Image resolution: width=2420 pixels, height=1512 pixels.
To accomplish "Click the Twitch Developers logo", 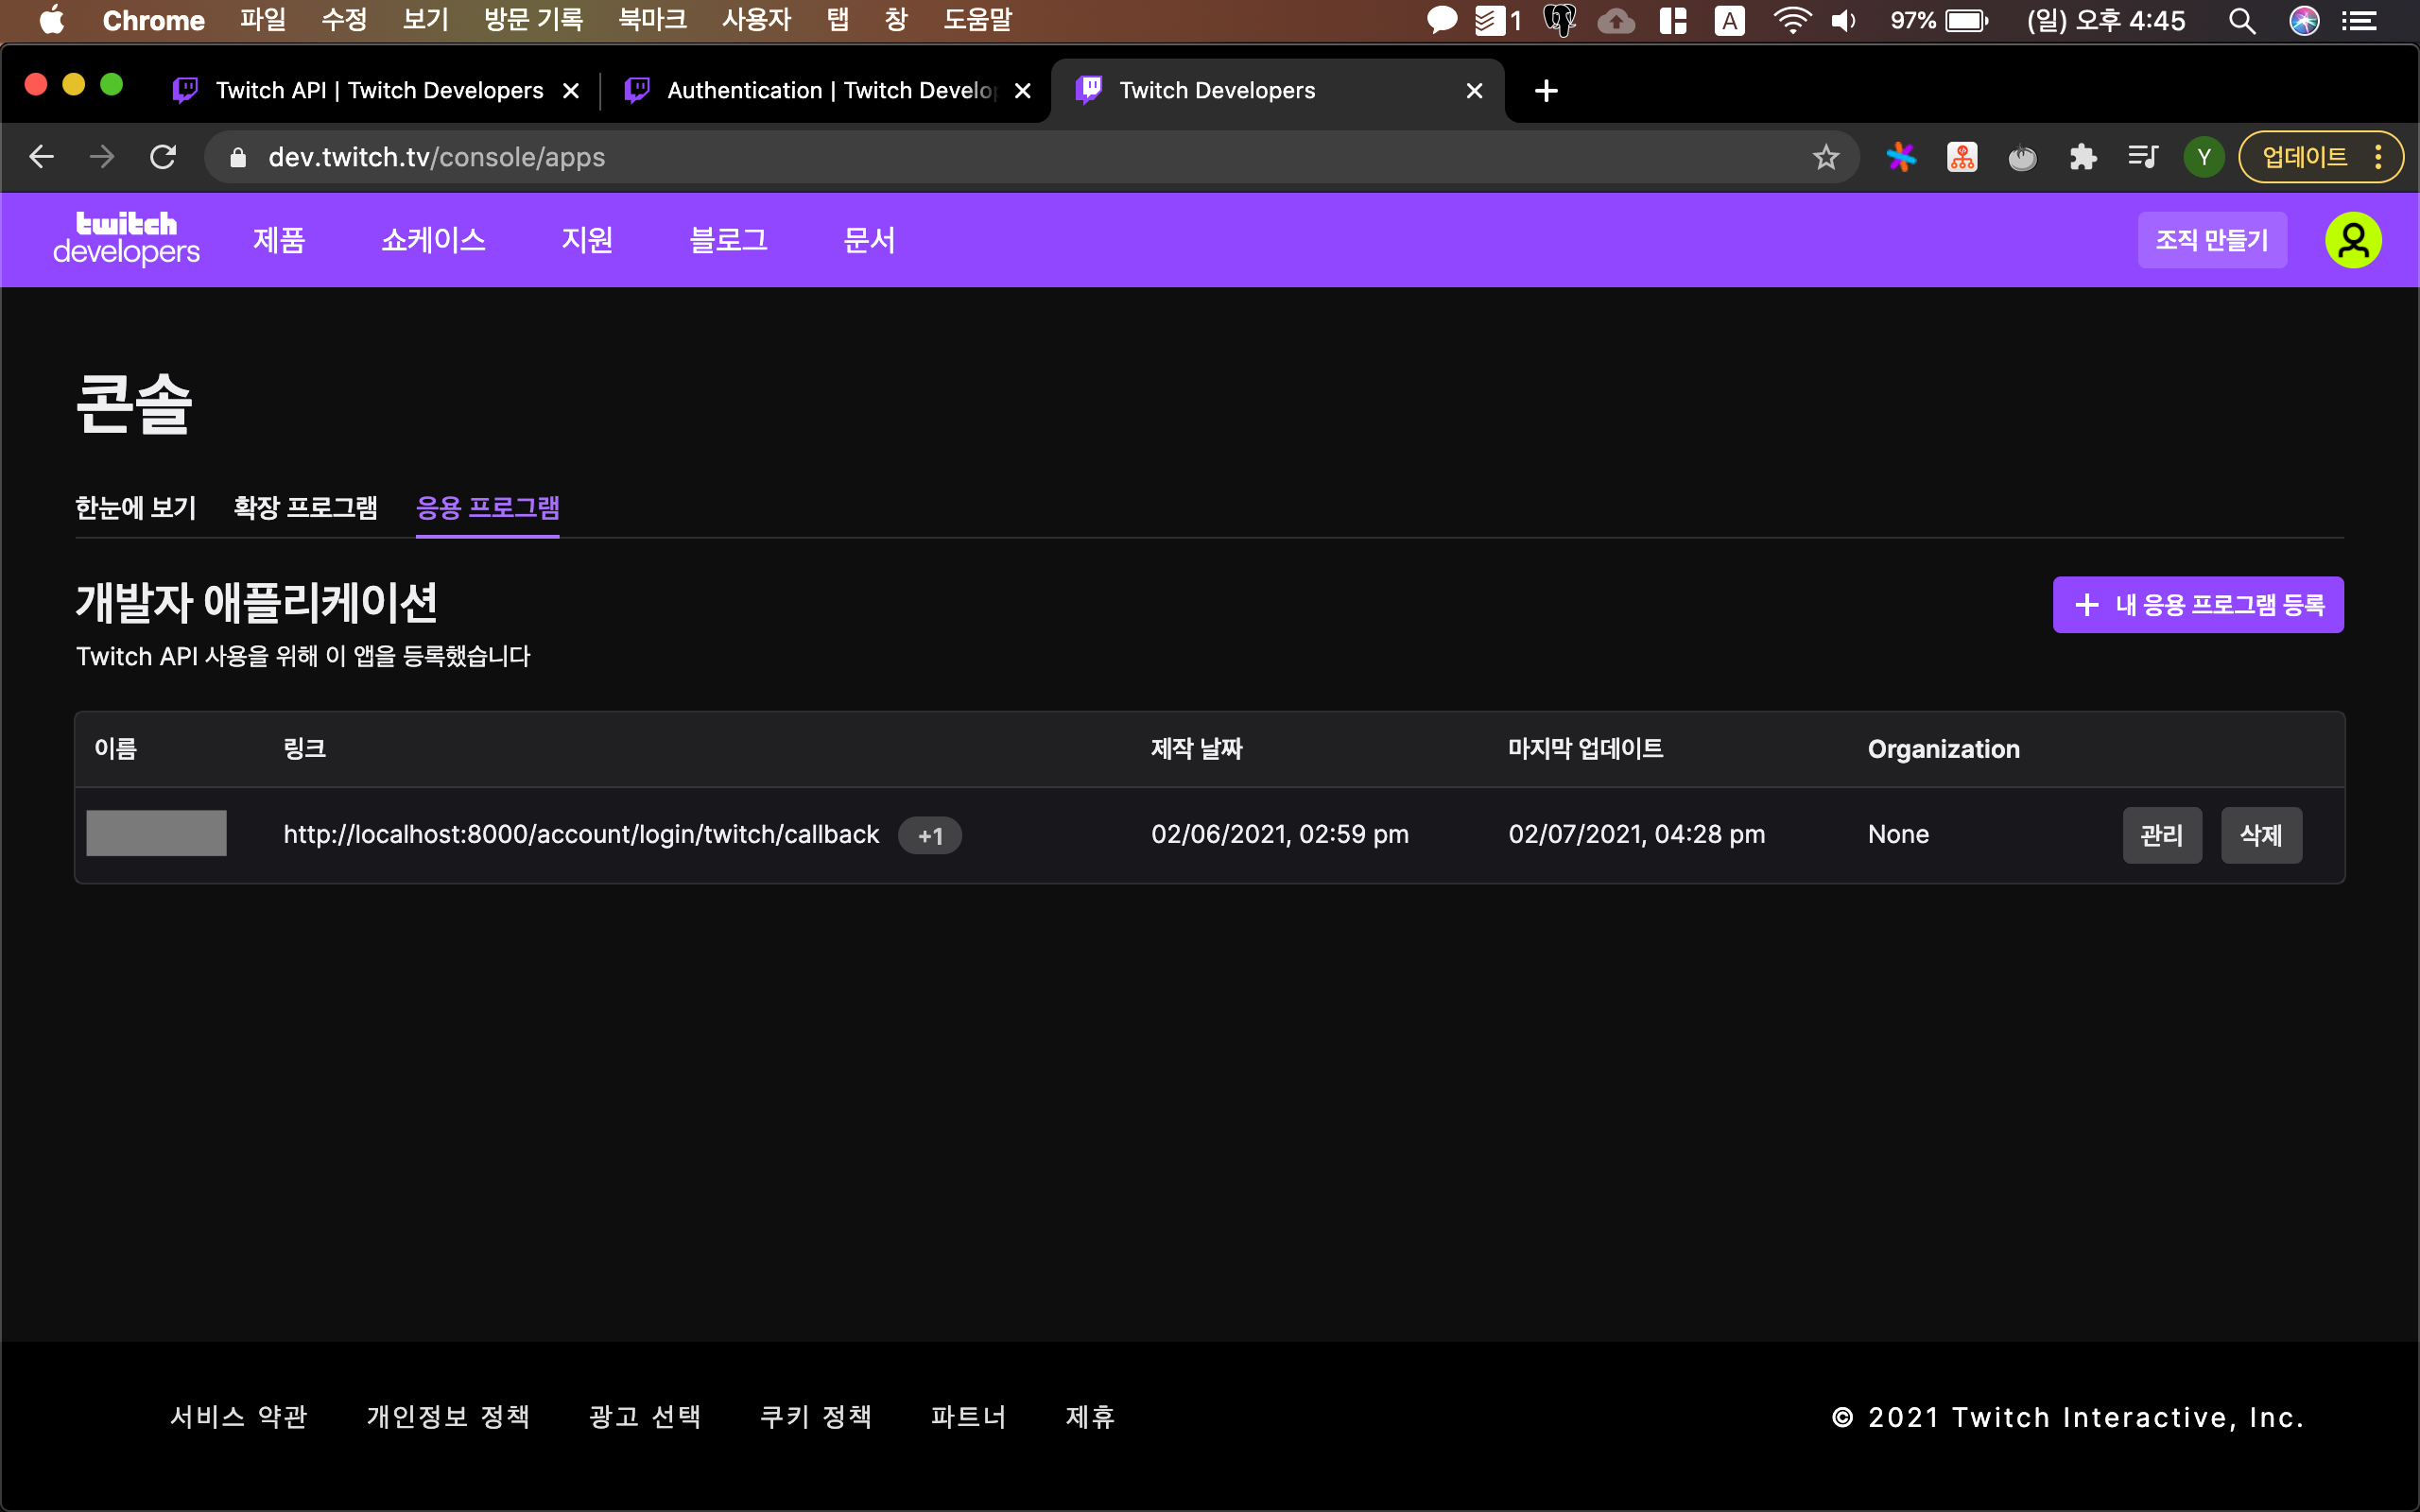I will coord(126,239).
